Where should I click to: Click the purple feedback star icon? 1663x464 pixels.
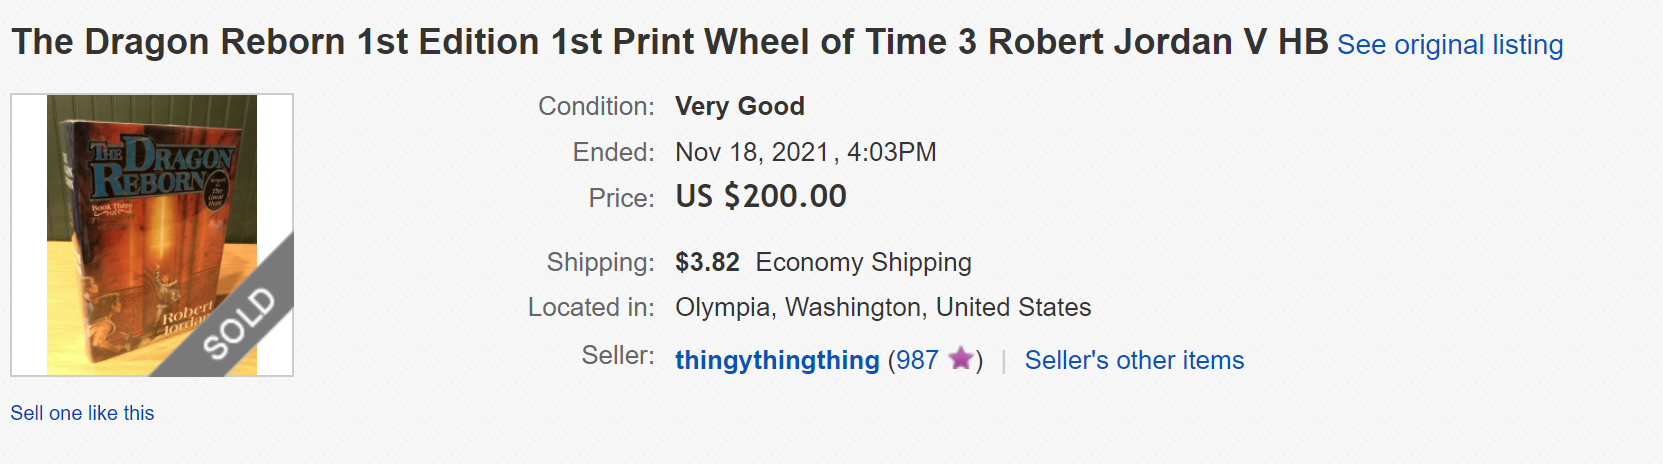pyautogui.click(x=960, y=358)
